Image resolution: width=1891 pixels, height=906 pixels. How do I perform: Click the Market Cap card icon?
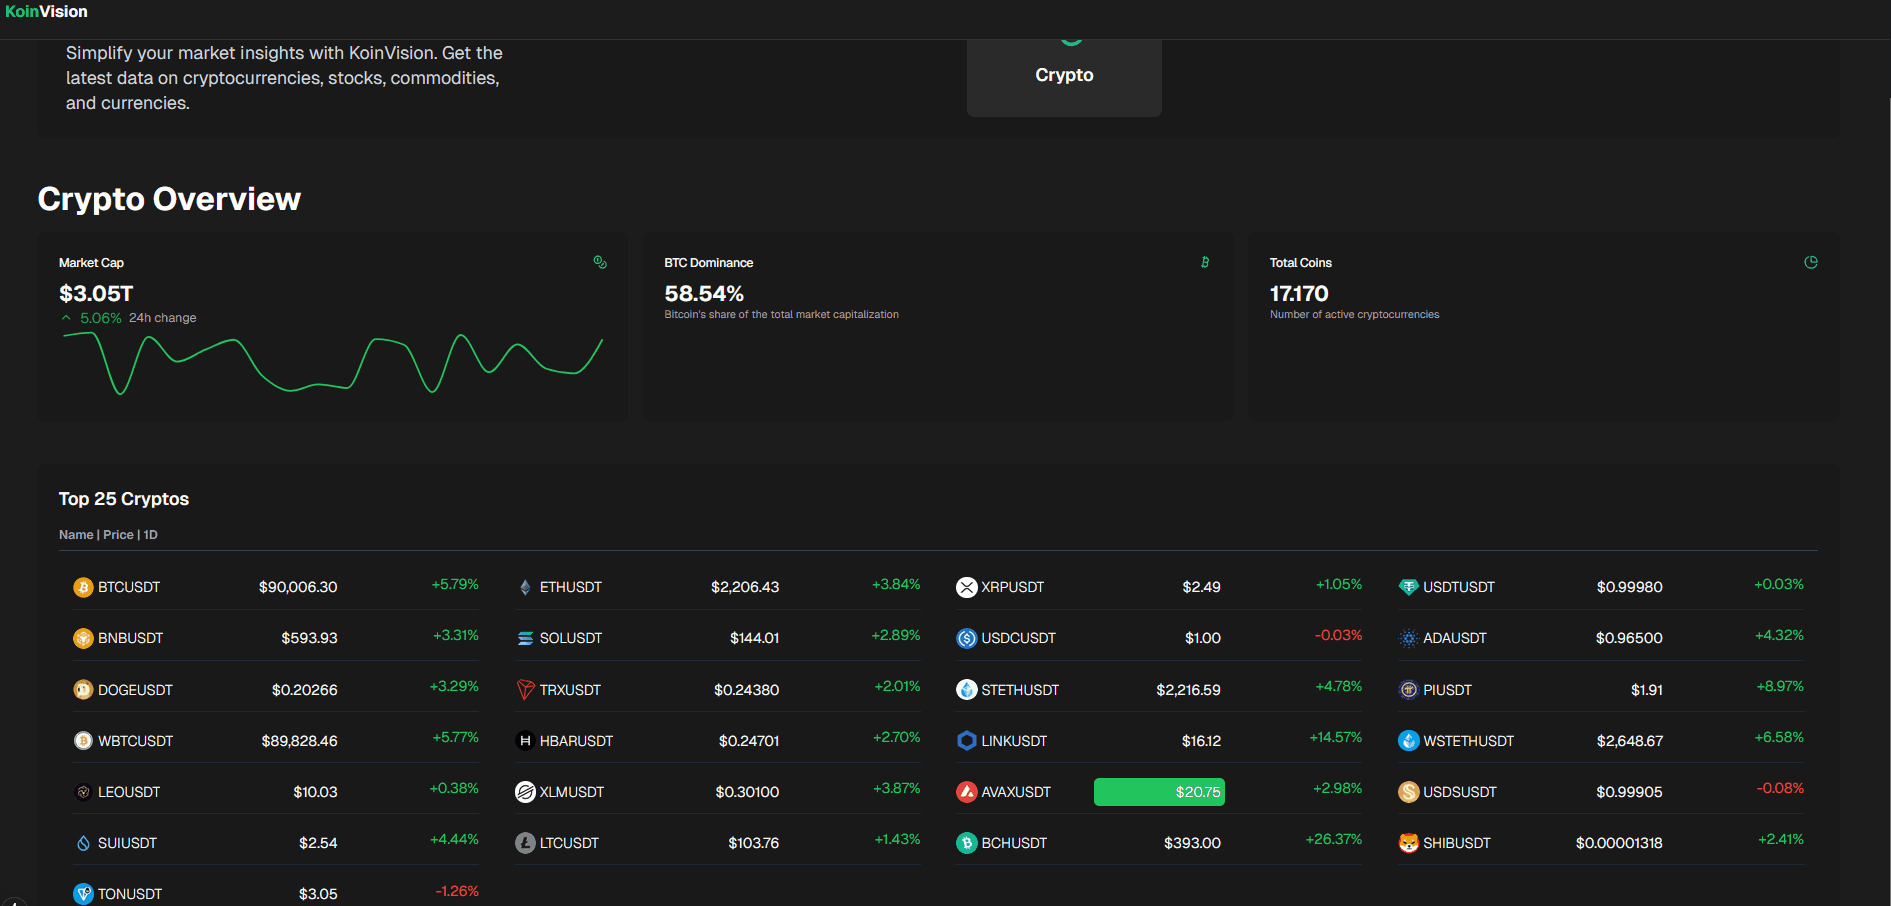(x=600, y=262)
